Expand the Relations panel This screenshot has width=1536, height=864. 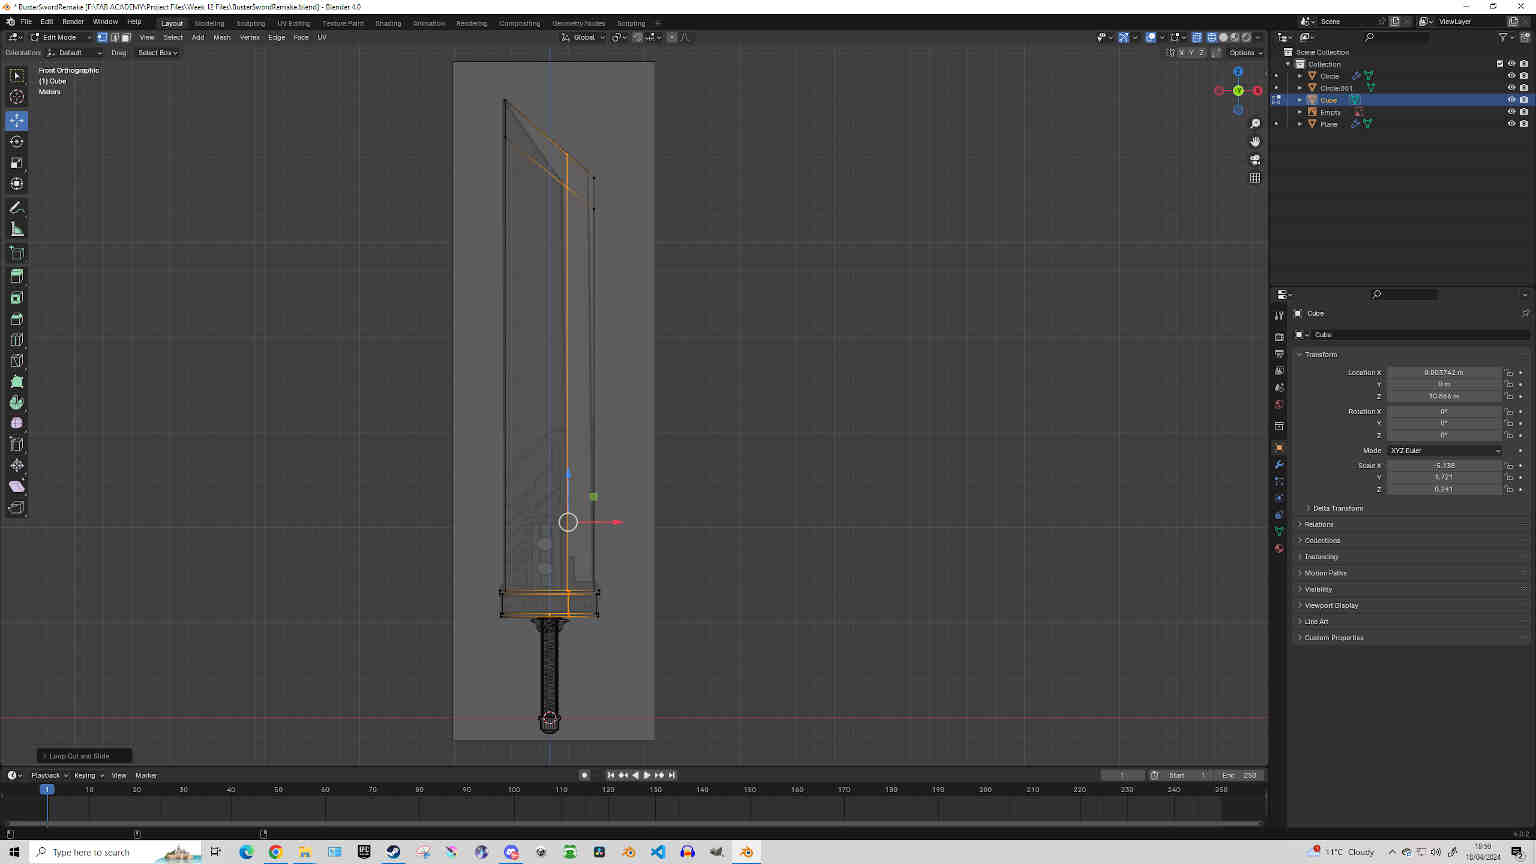1318,524
